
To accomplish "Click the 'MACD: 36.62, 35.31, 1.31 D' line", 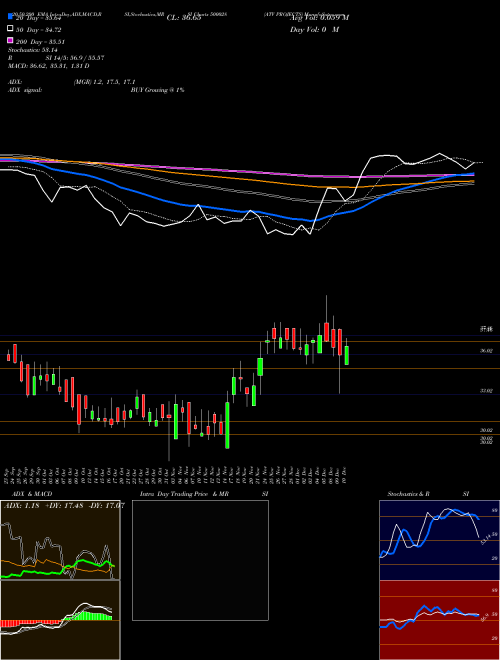I will click(49, 66).
